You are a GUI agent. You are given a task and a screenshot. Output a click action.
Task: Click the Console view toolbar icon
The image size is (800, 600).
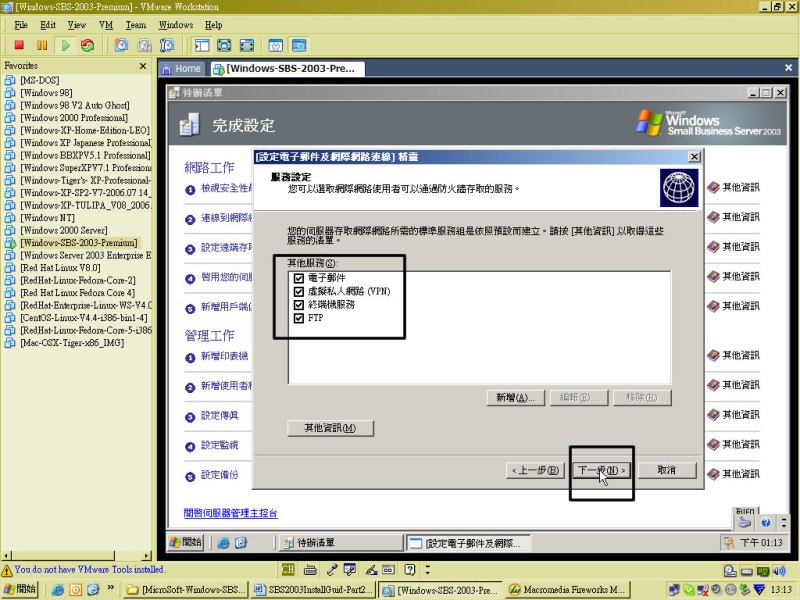tap(299, 45)
